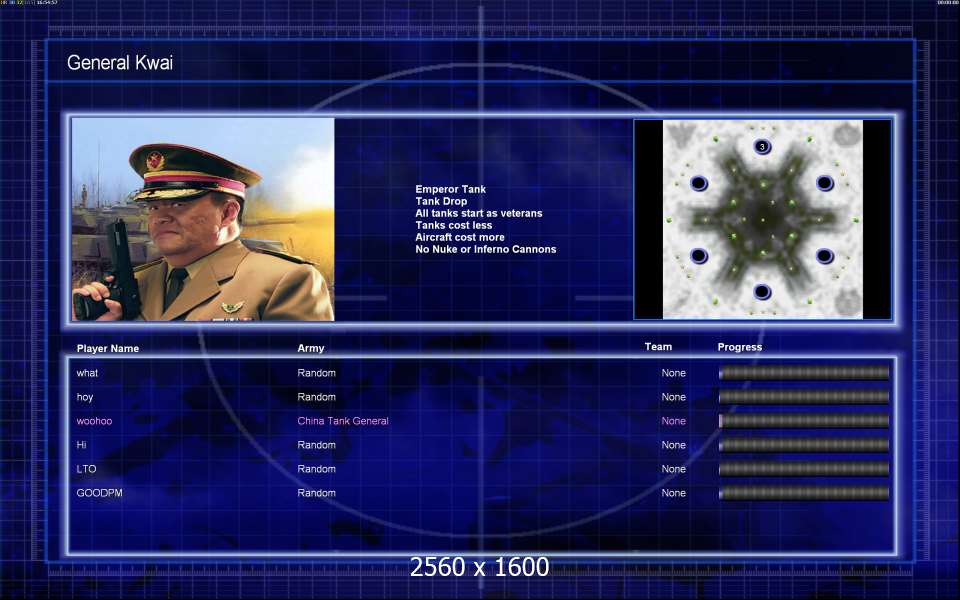Click Random army for player Hi
The image size is (960, 600).
(317, 444)
